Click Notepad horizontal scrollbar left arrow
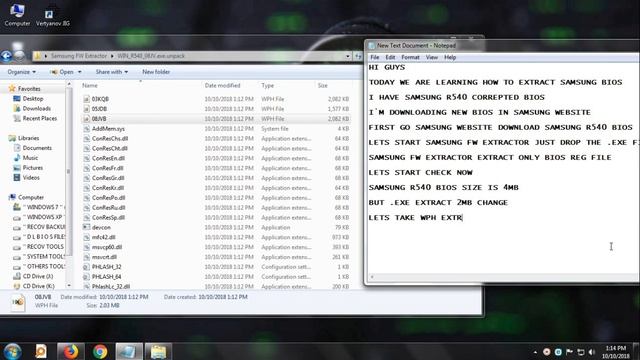This screenshot has width=640, height=360. (371, 277)
